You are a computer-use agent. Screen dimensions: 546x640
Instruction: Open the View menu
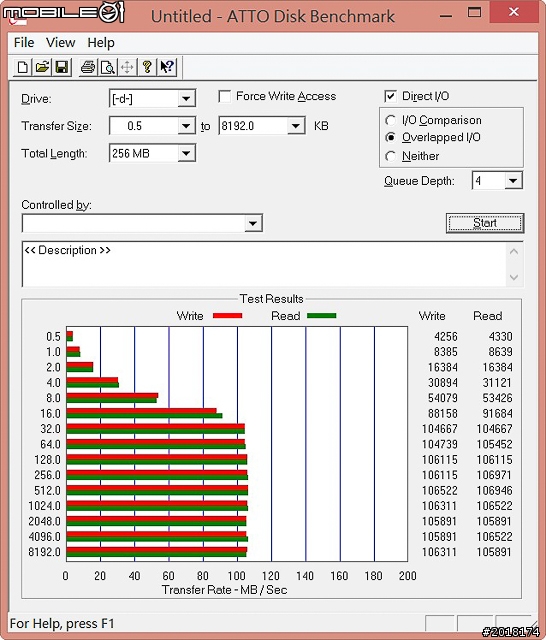pos(60,42)
